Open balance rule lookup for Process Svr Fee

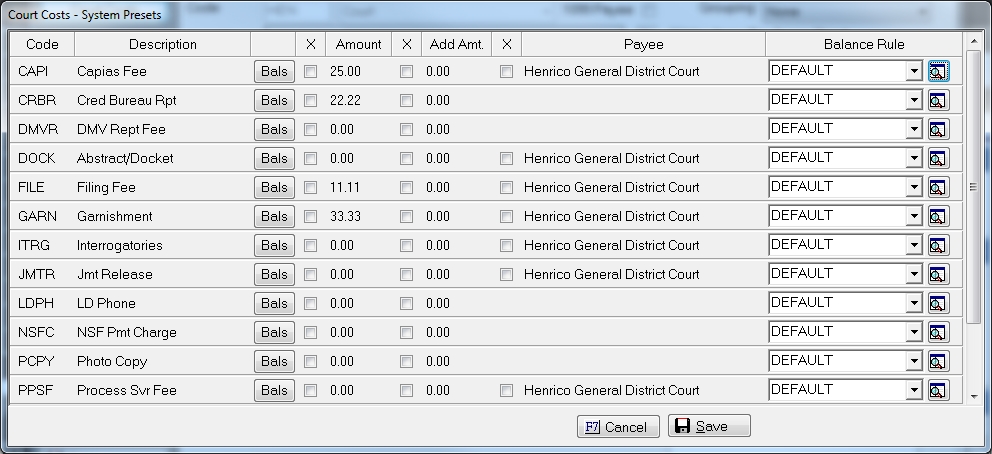point(938,390)
